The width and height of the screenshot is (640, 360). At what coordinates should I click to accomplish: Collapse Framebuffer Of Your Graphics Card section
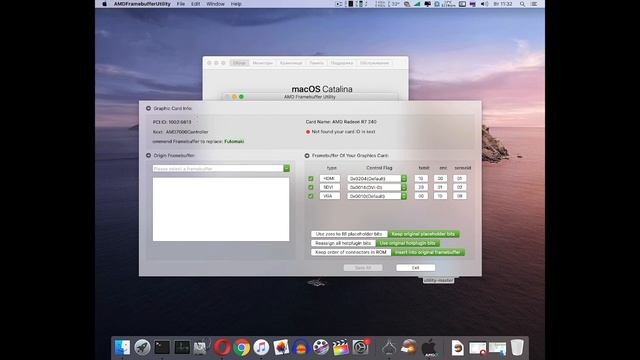[307, 156]
